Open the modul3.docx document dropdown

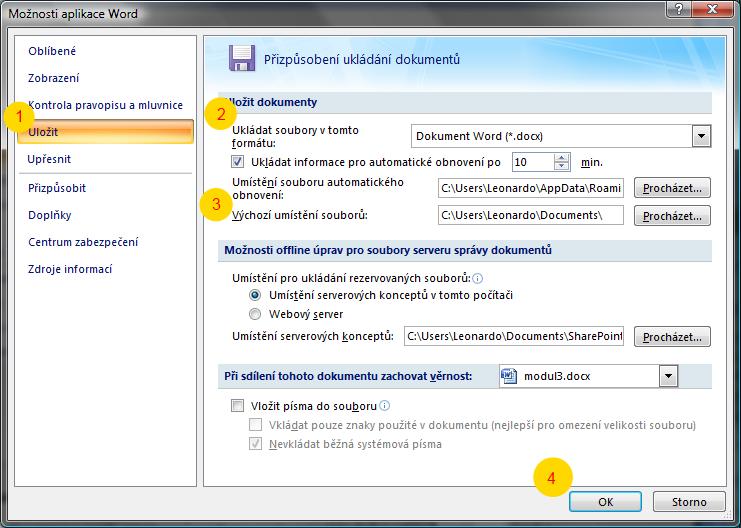coord(668,376)
